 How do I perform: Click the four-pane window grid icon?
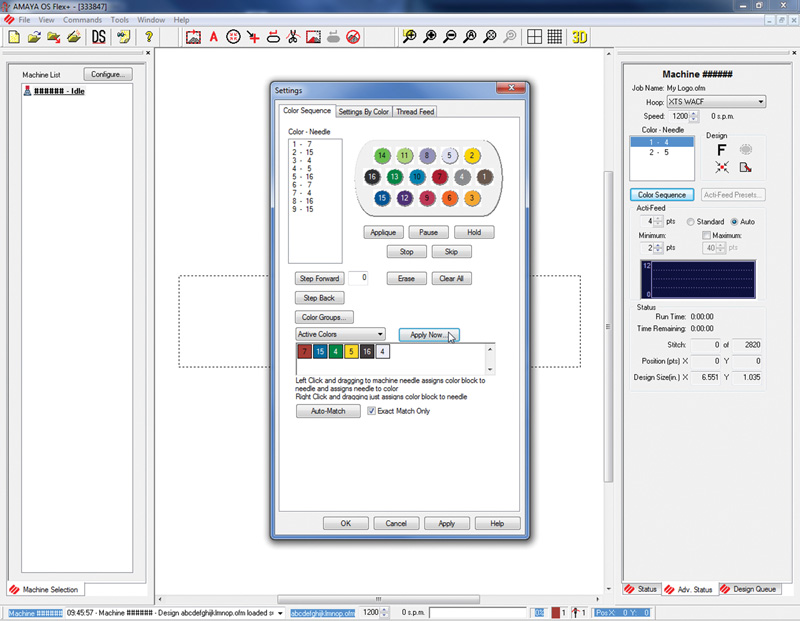(x=534, y=37)
